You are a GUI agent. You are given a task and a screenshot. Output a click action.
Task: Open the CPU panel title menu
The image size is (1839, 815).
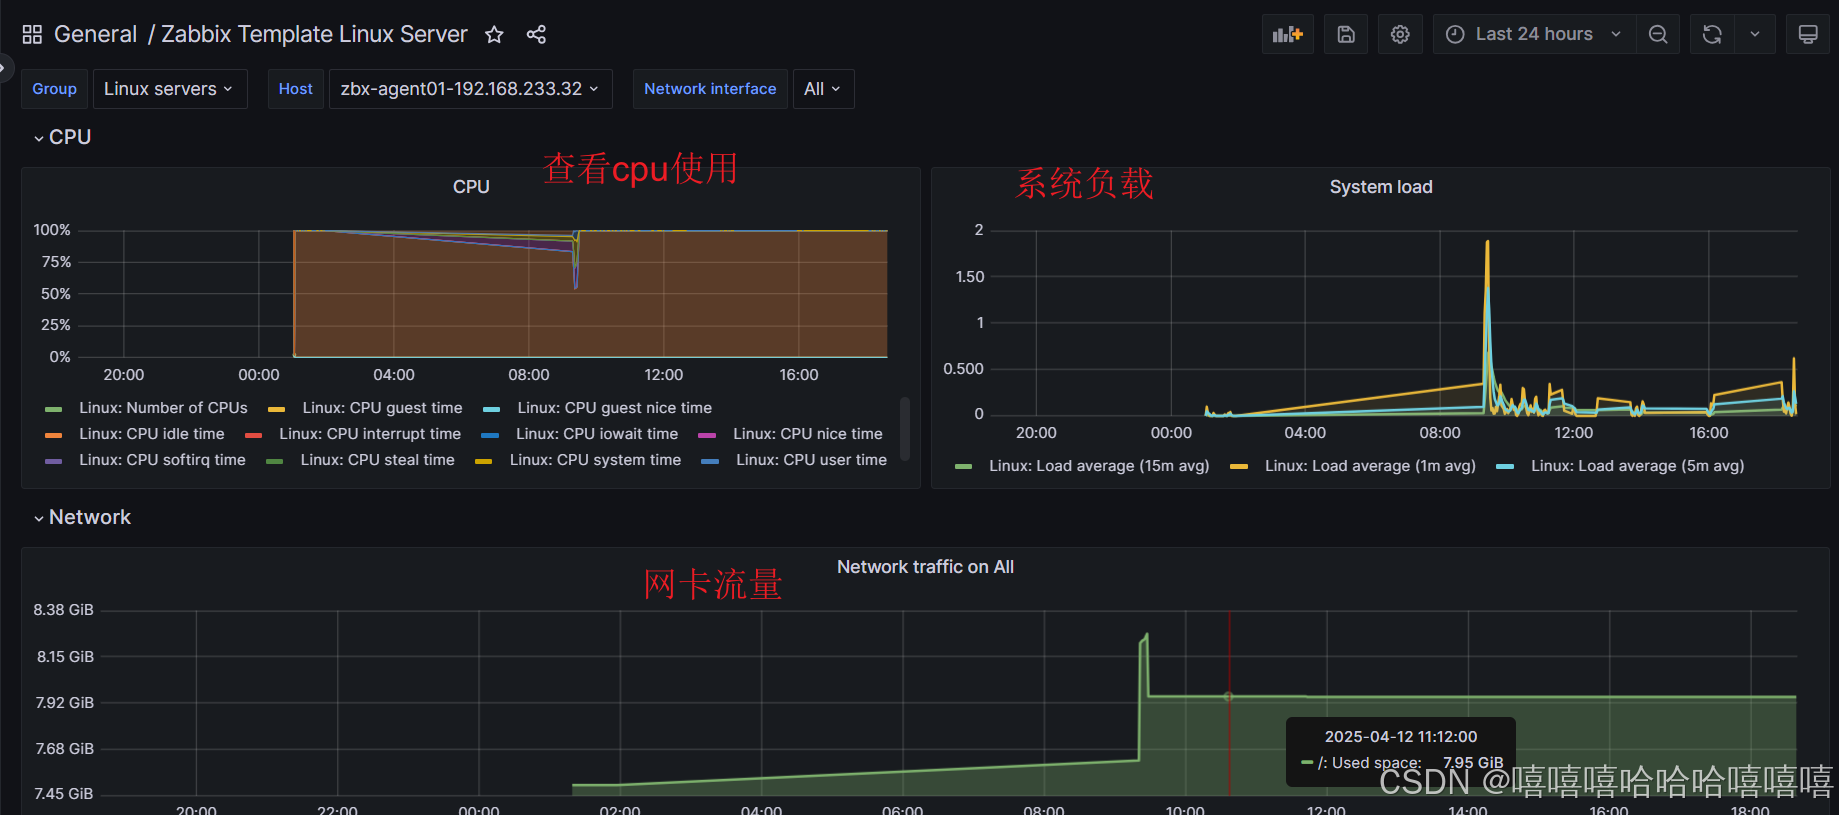(x=471, y=187)
